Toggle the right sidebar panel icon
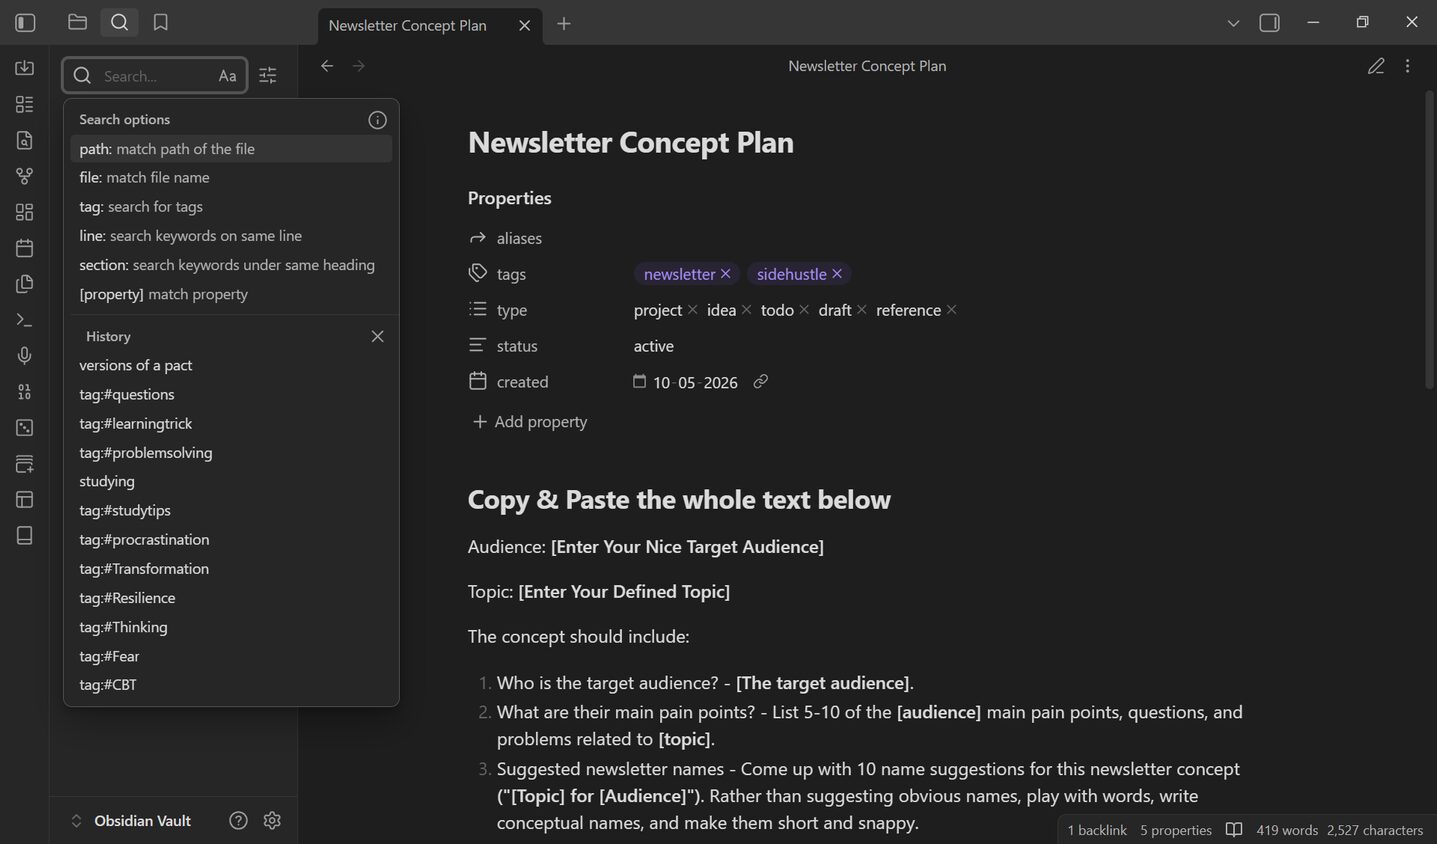The image size is (1437, 844). coord(1269,22)
